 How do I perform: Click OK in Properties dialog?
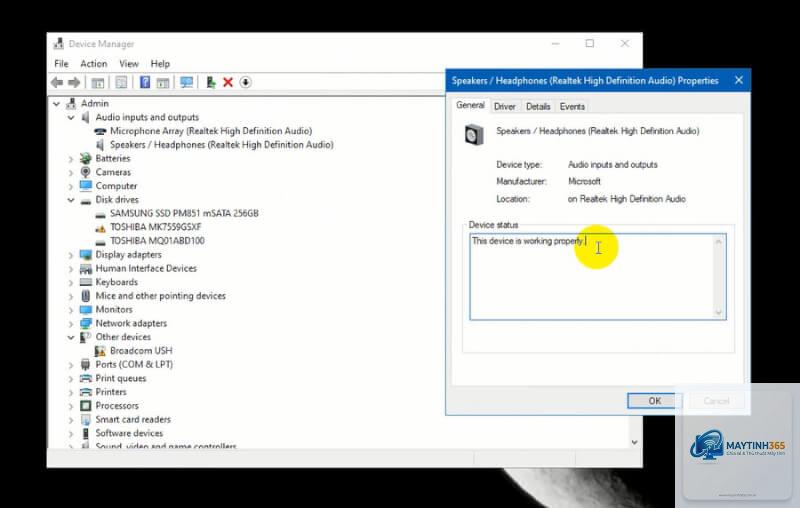click(655, 401)
